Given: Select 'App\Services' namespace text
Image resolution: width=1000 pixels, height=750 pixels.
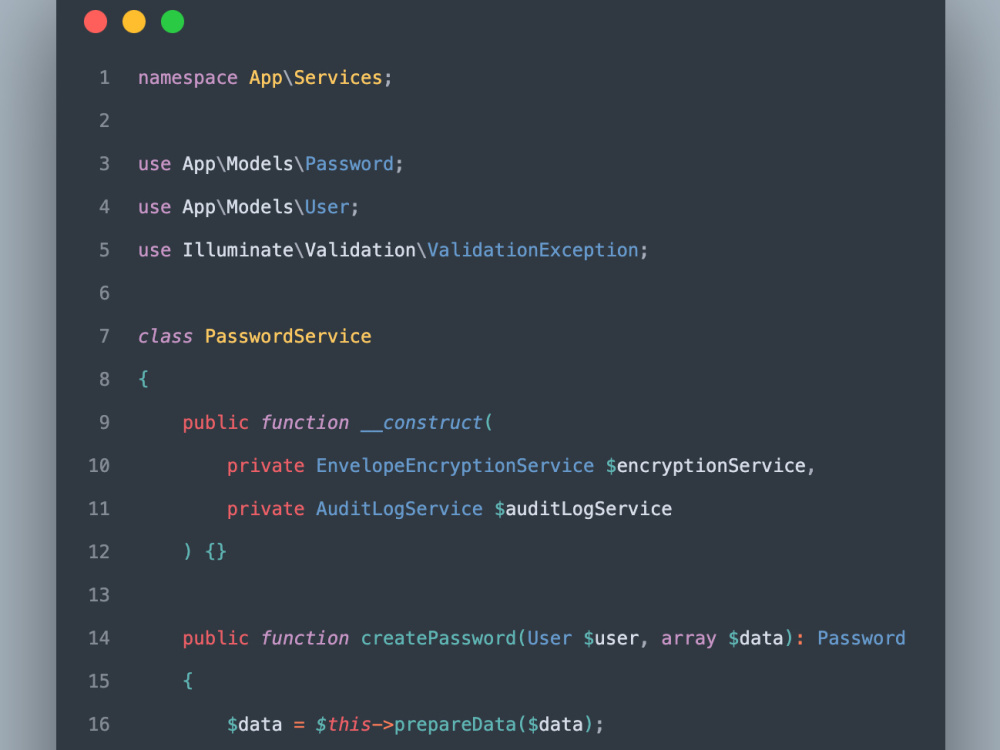Looking at the screenshot, I should click(316, 78).
